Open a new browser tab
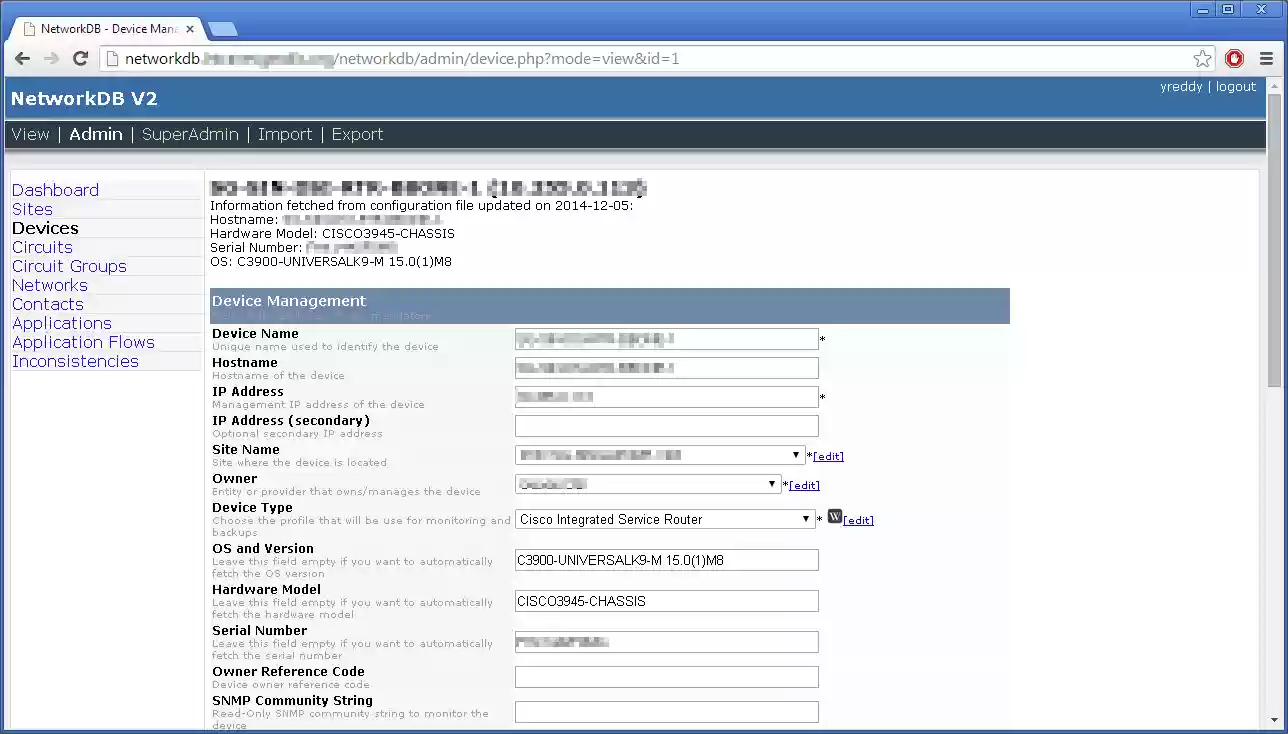The width and height of the screenshot is (1288, 734). pos(222,28)
